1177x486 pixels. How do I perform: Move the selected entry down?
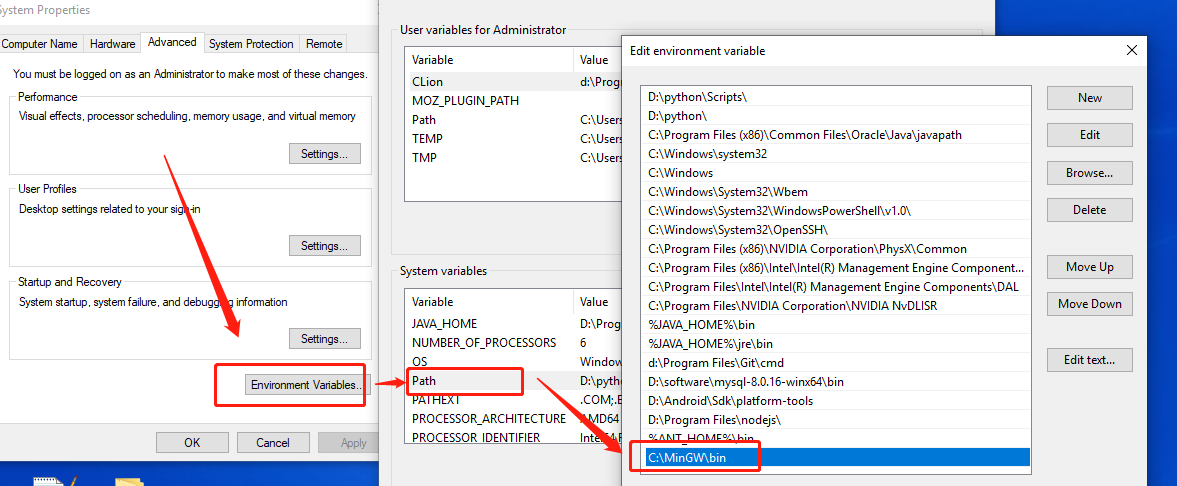(1089, 303)
